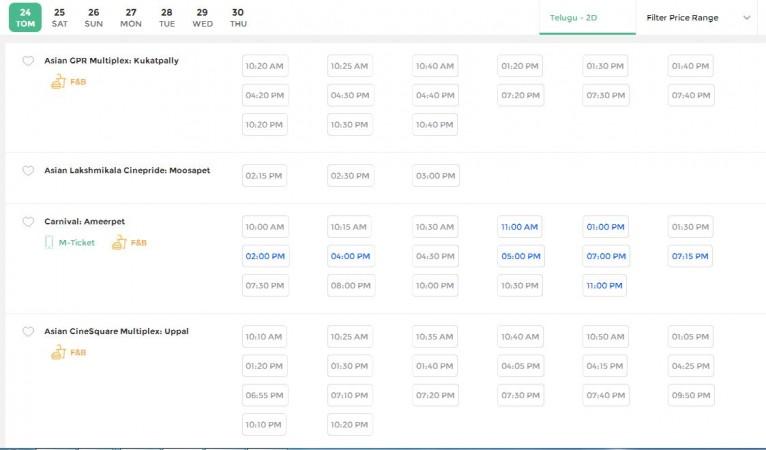This screenshot has width=766, height=450.
Task: Book 02:00 PM show at Carnival Ameerpet
Action: [x=265, y=256]
